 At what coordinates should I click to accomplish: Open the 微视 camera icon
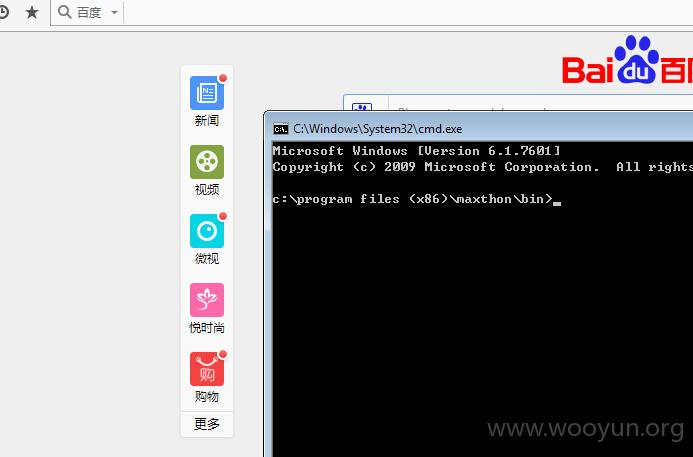(x=207, y=231)
